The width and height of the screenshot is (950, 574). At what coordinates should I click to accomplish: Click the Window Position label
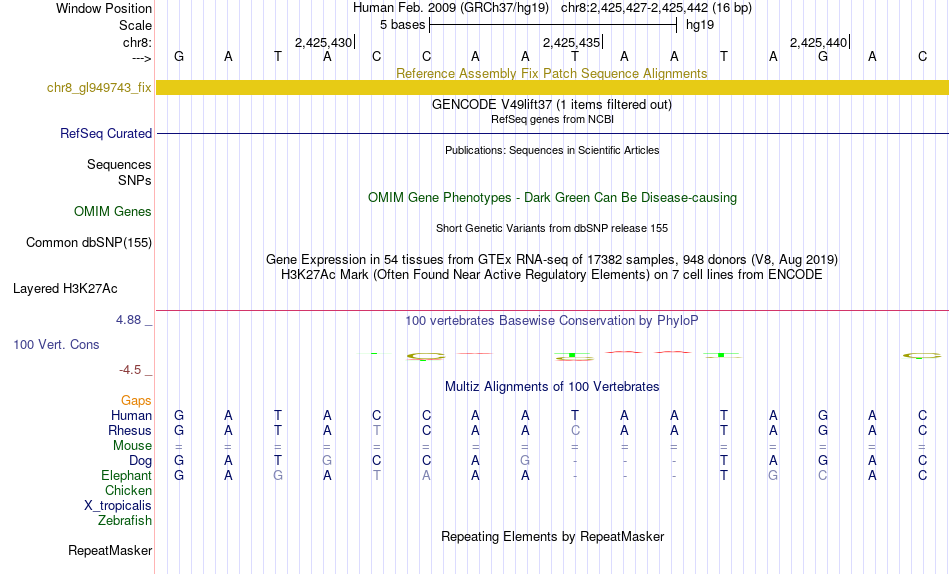(104, 8)
